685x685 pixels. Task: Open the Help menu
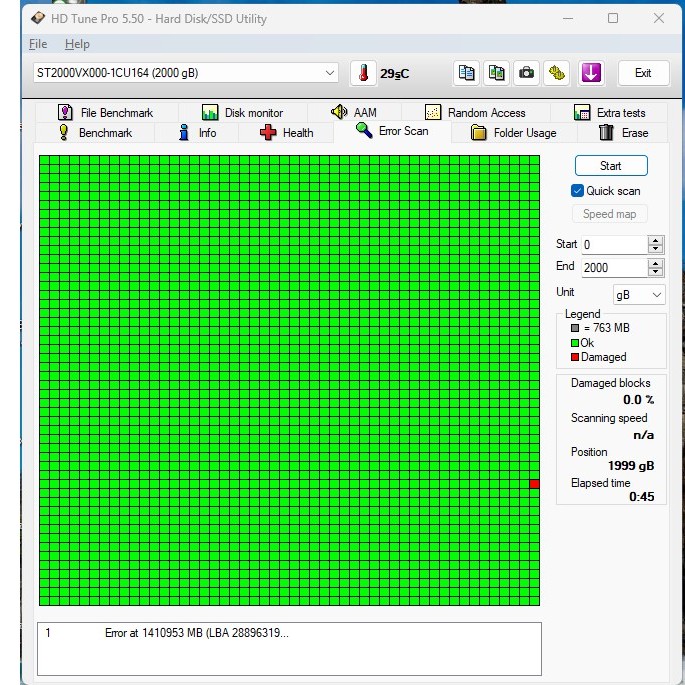(77, 44)
